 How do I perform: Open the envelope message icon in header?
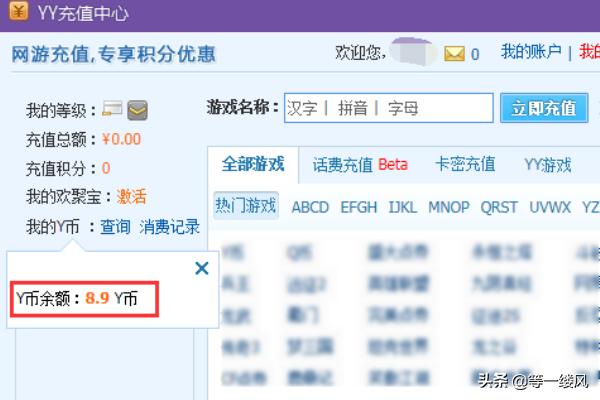pyautogui.click(x=454, y=54)
